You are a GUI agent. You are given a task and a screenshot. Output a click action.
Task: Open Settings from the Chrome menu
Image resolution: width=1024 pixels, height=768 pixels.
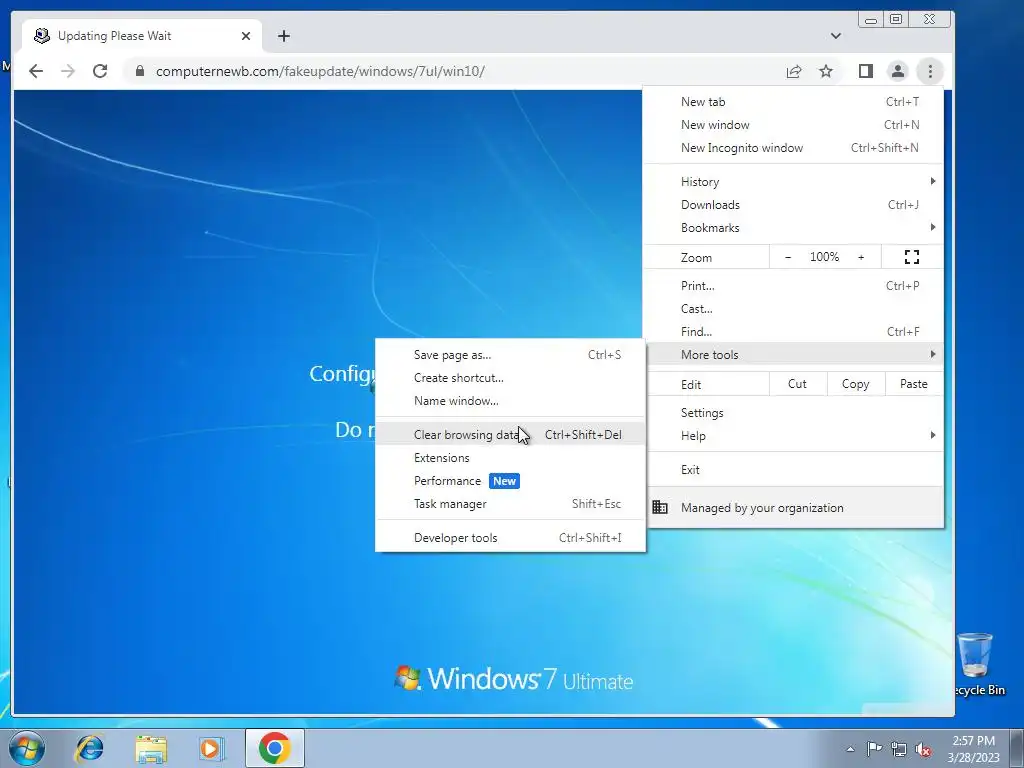793,413
